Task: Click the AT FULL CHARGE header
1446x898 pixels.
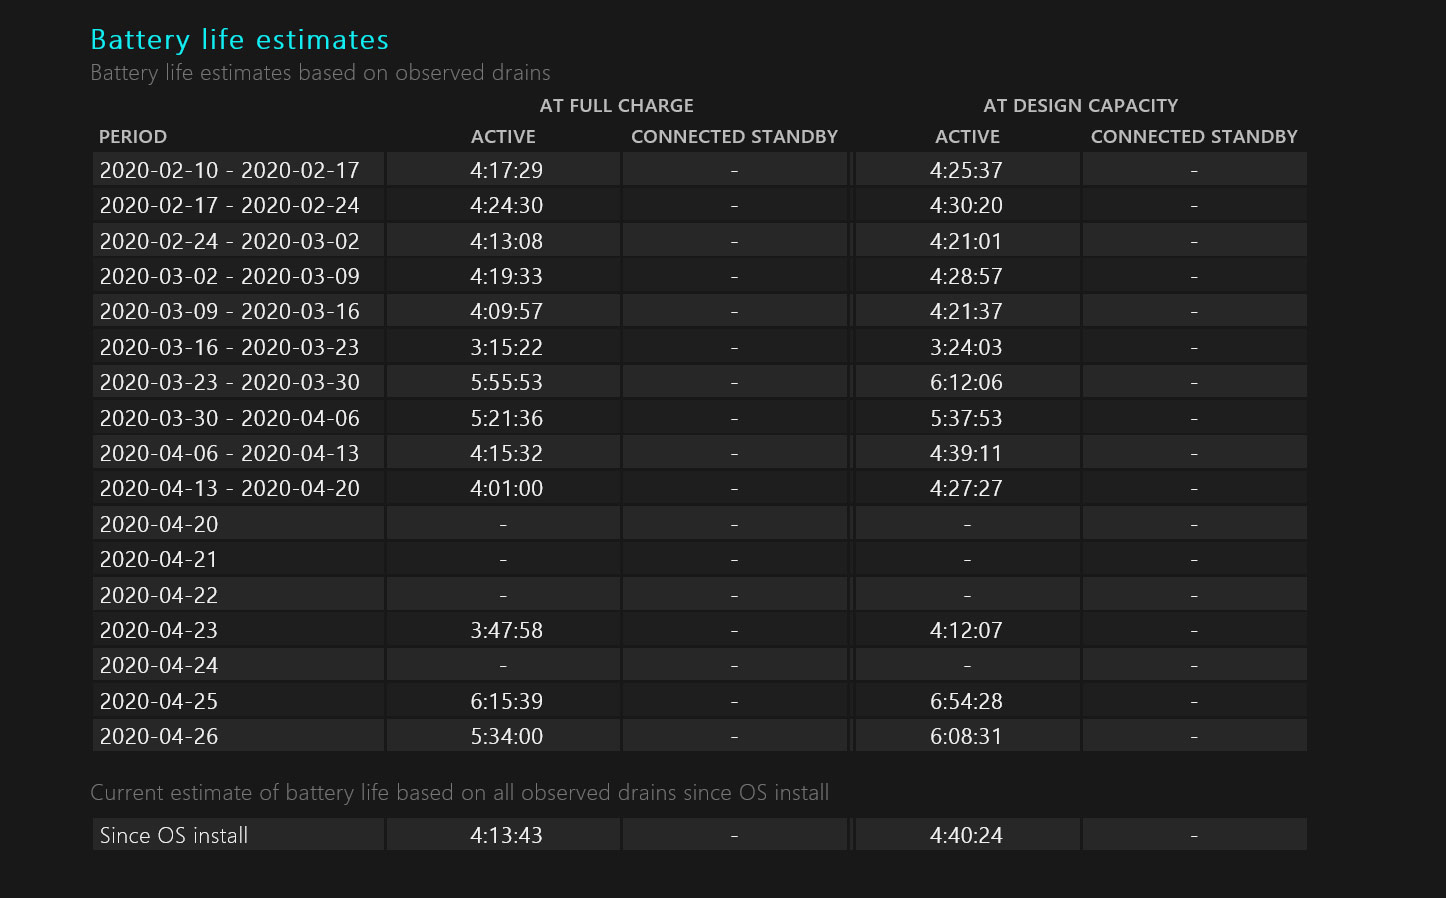Action: [x=616, y=106]
